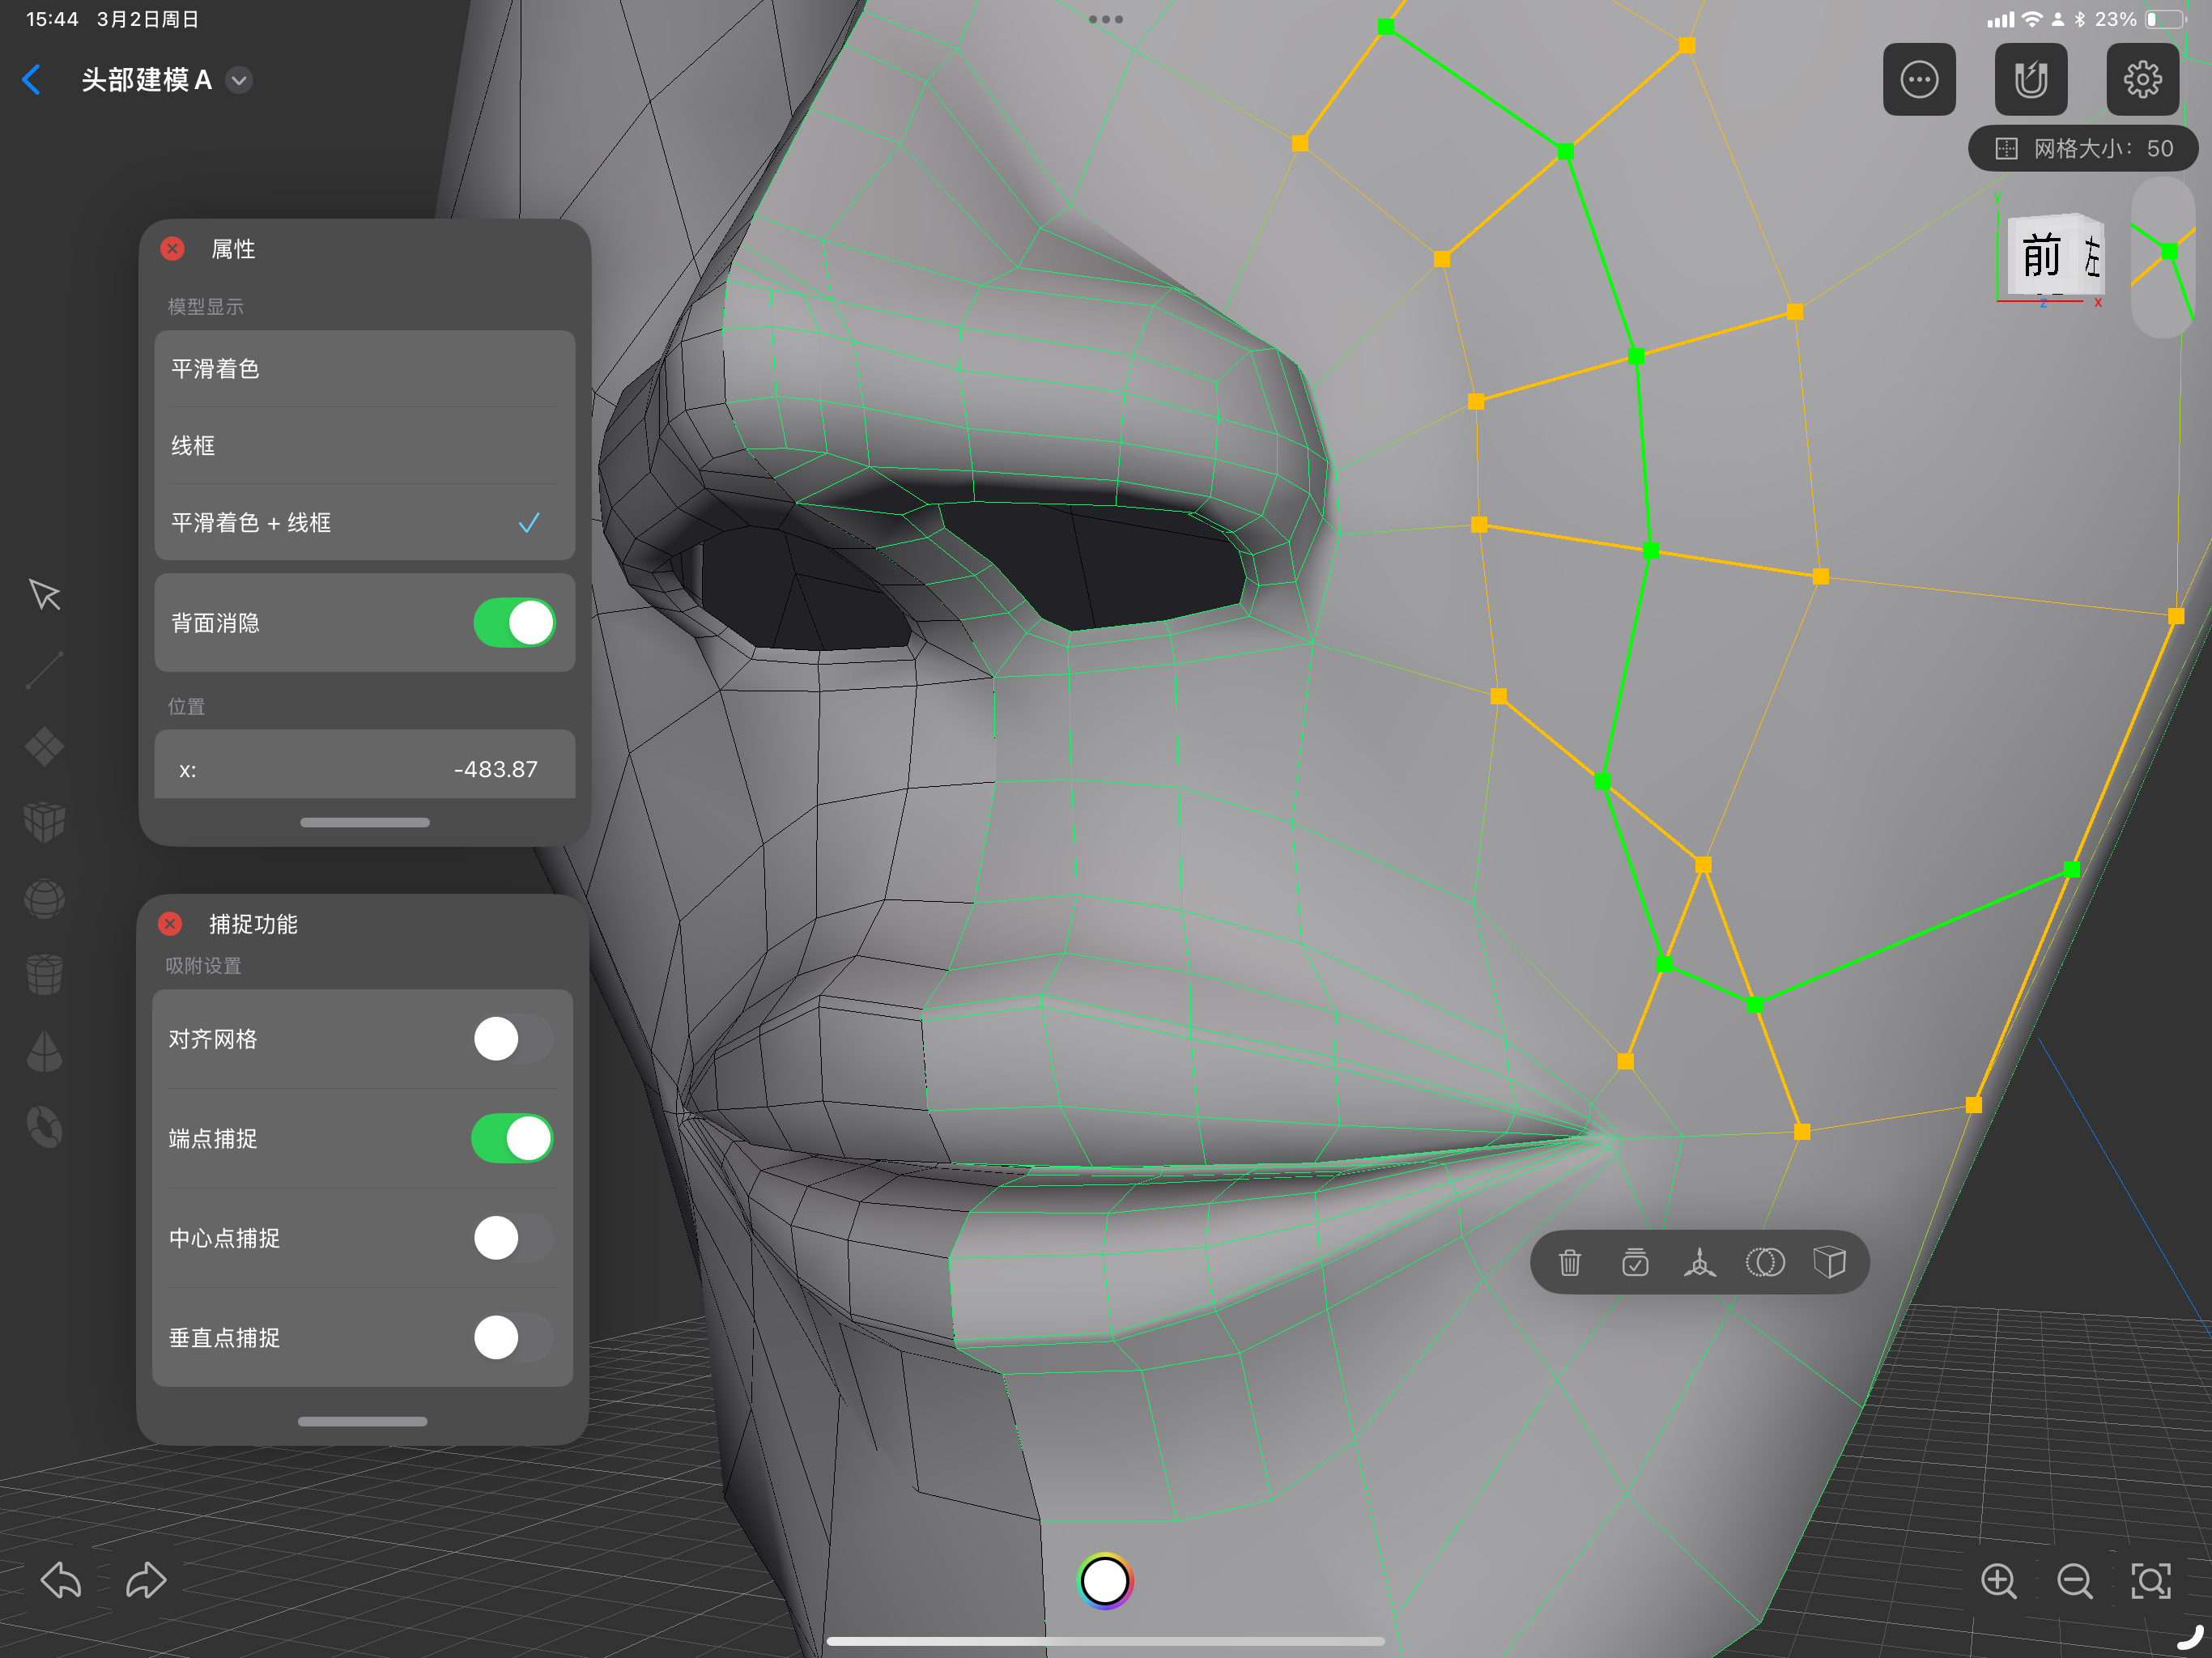This screenshot has width=2212, height=1658.
Task: Toggle the 背面消隐 switch off
Action: coord(514,623)
